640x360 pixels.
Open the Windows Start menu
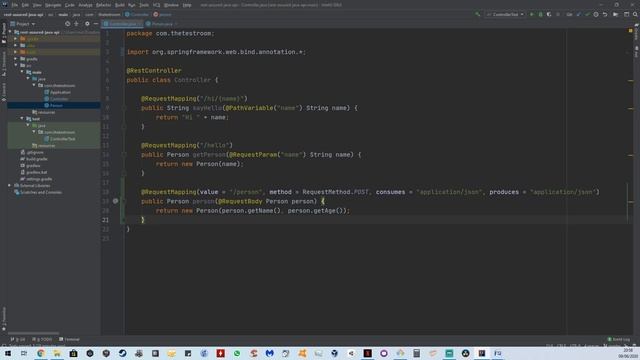(8, 353)
